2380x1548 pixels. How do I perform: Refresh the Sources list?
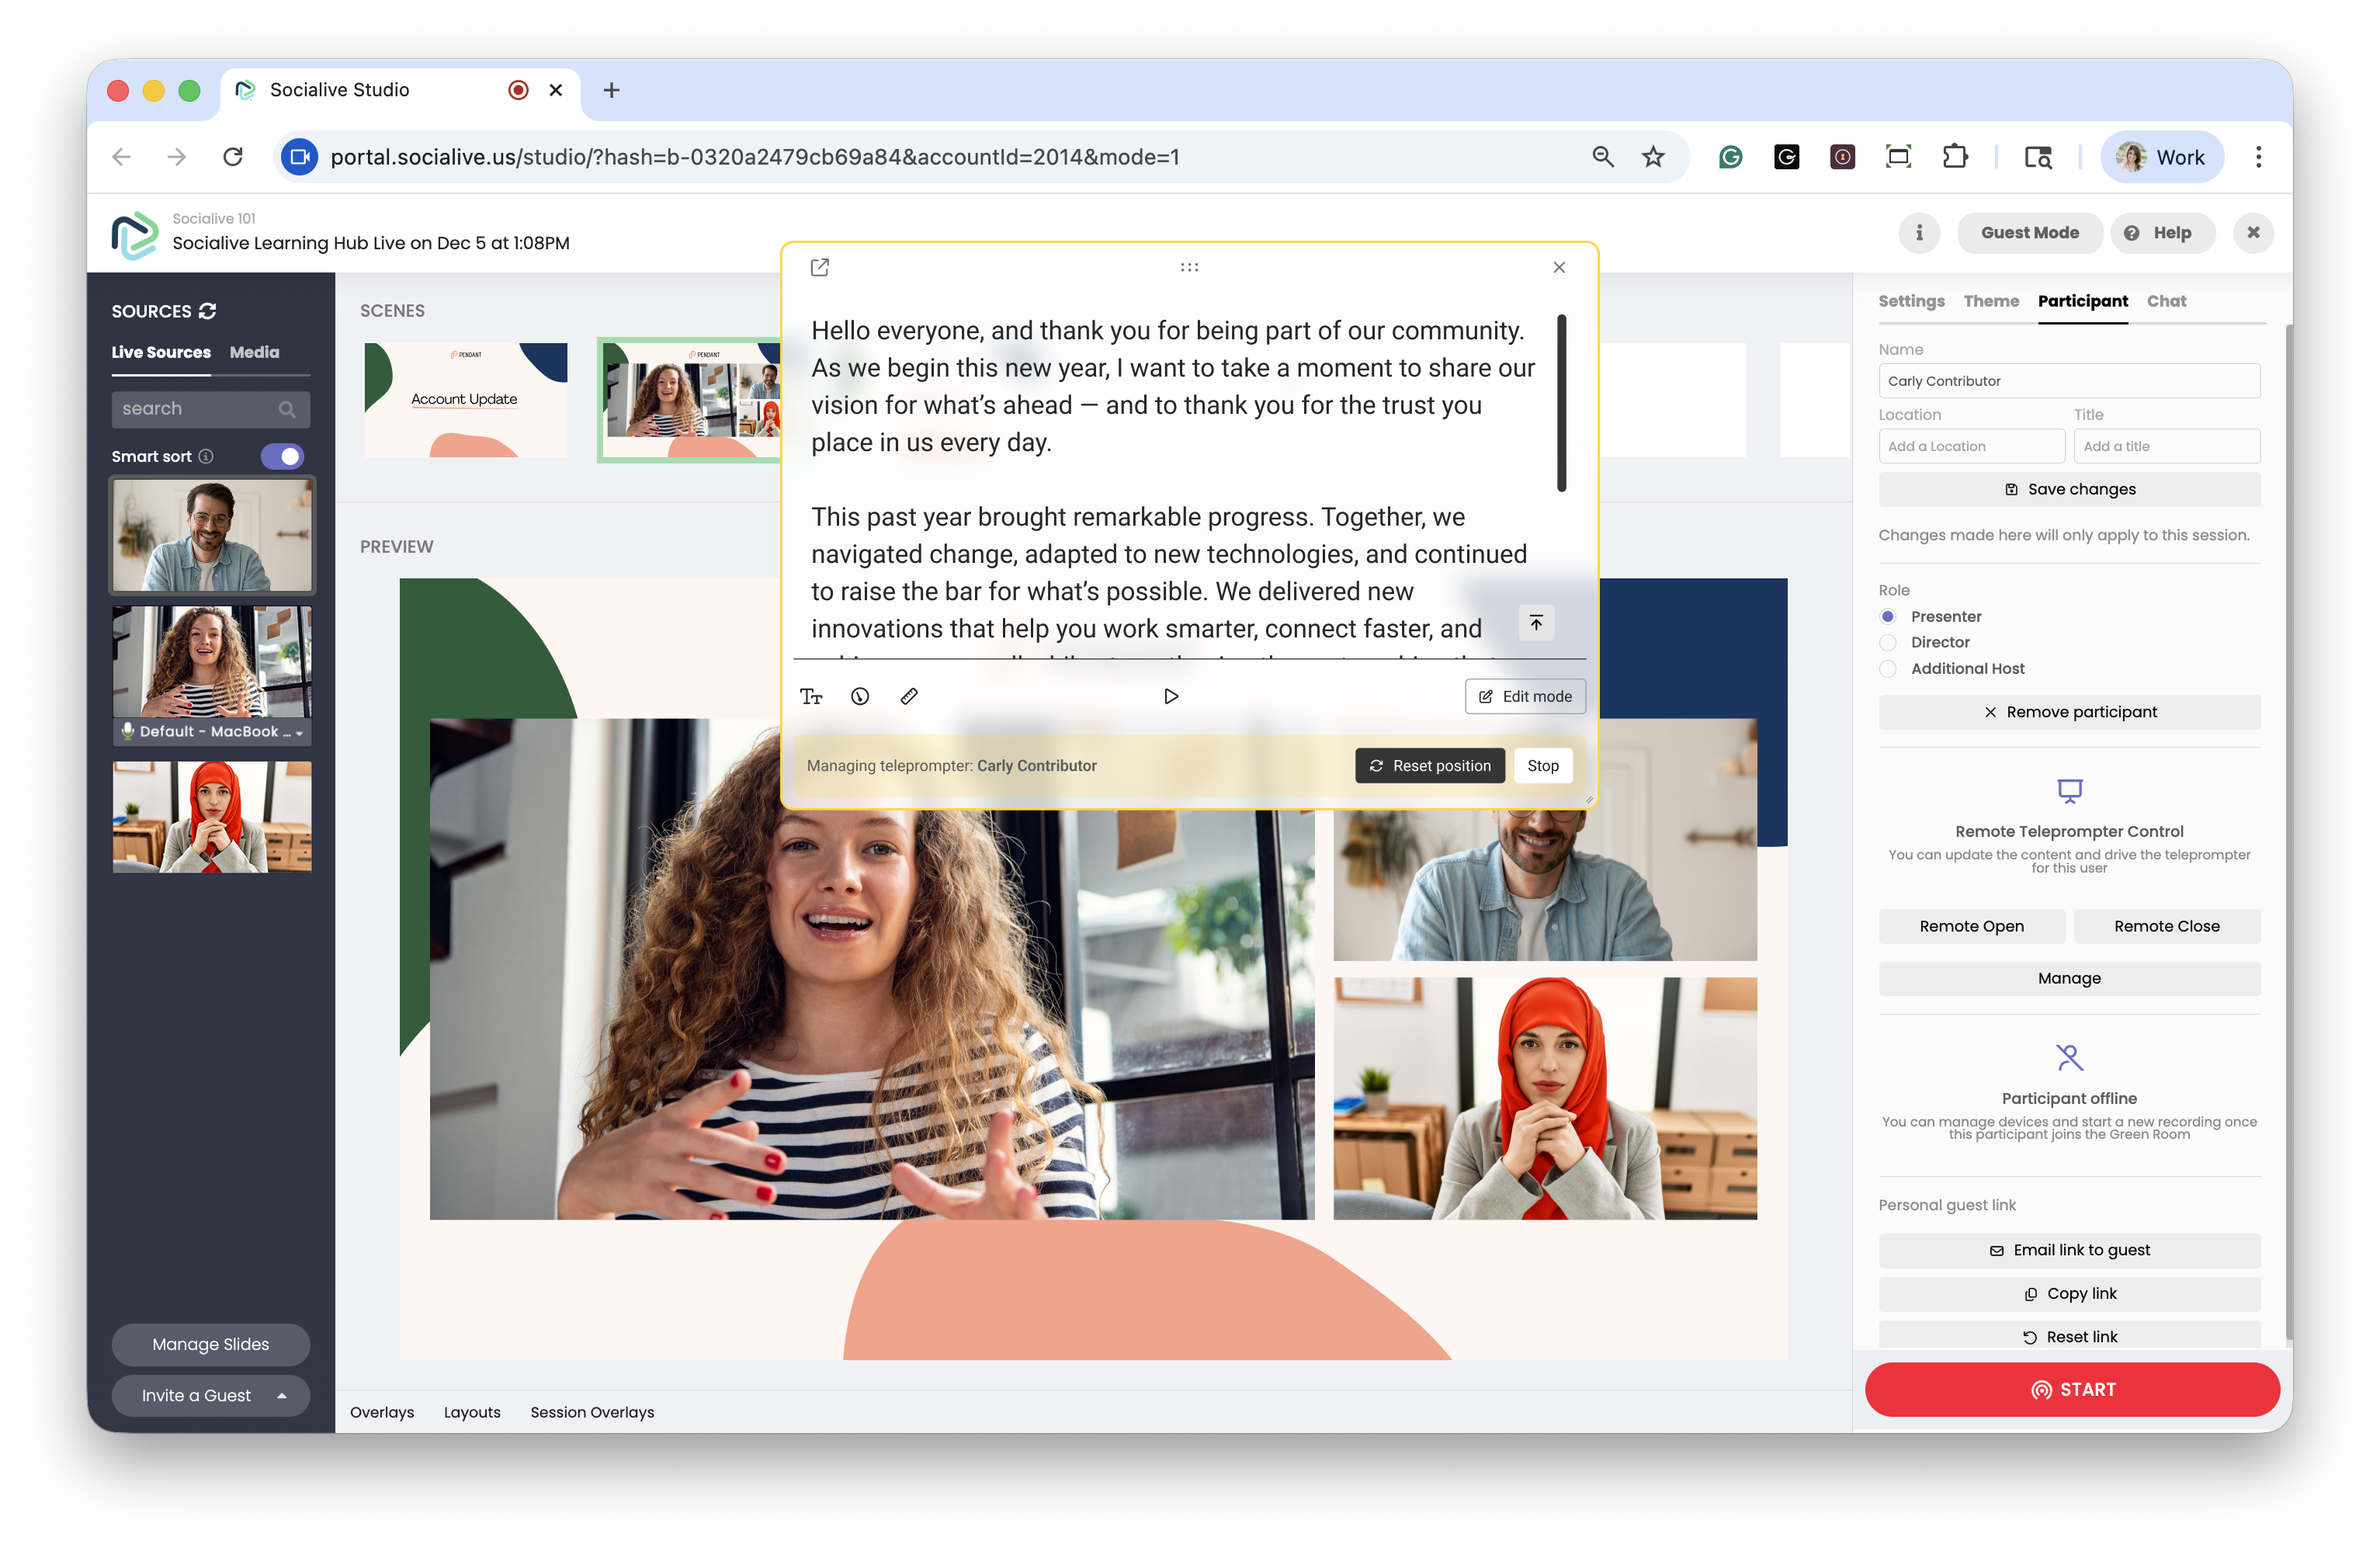pos(208,311)
